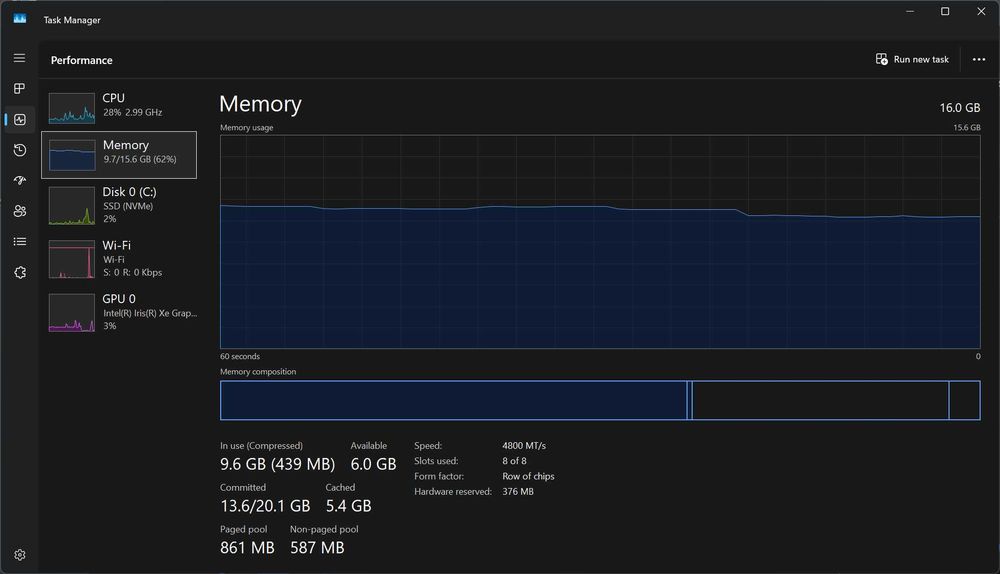
Task: Click the Run new task icon
Action: pos(881,59)
